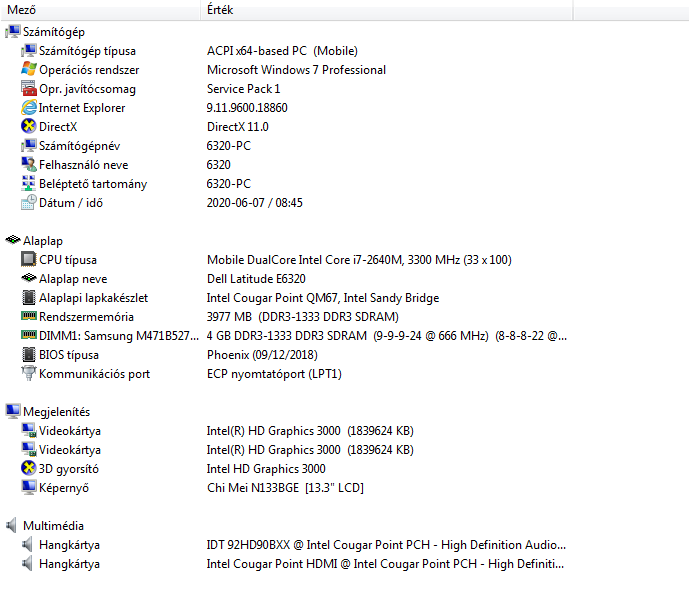Click the Felhasználó neve value 6320

(218, 165)
